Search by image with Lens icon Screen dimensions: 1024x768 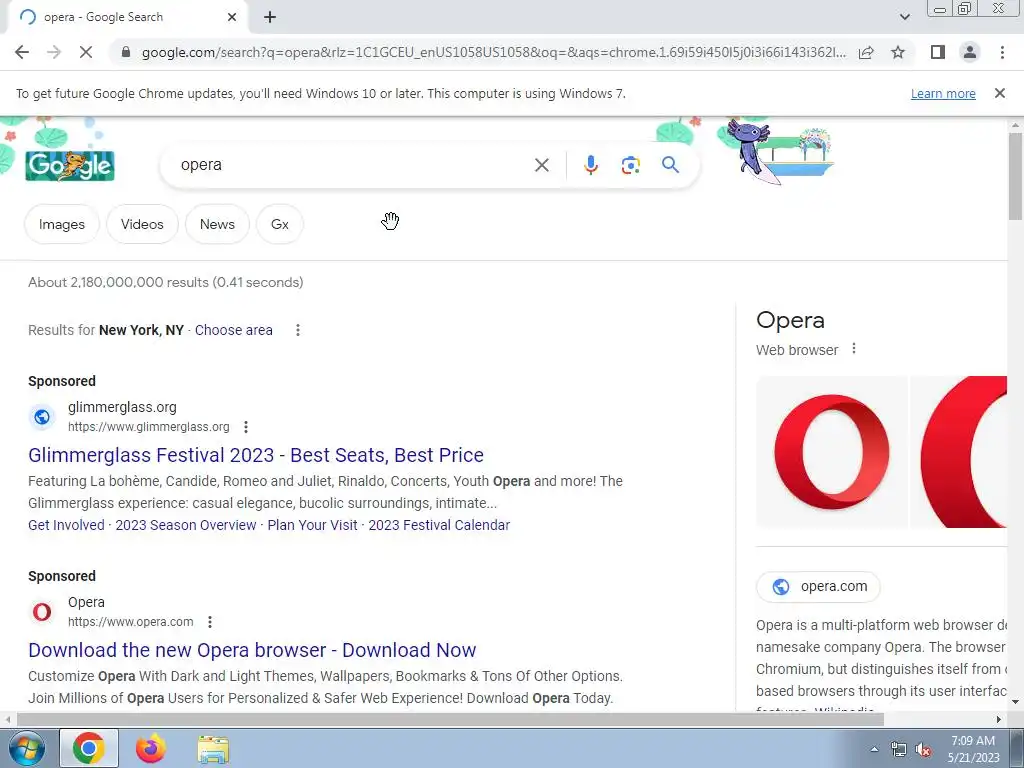(x=630, y=165)
